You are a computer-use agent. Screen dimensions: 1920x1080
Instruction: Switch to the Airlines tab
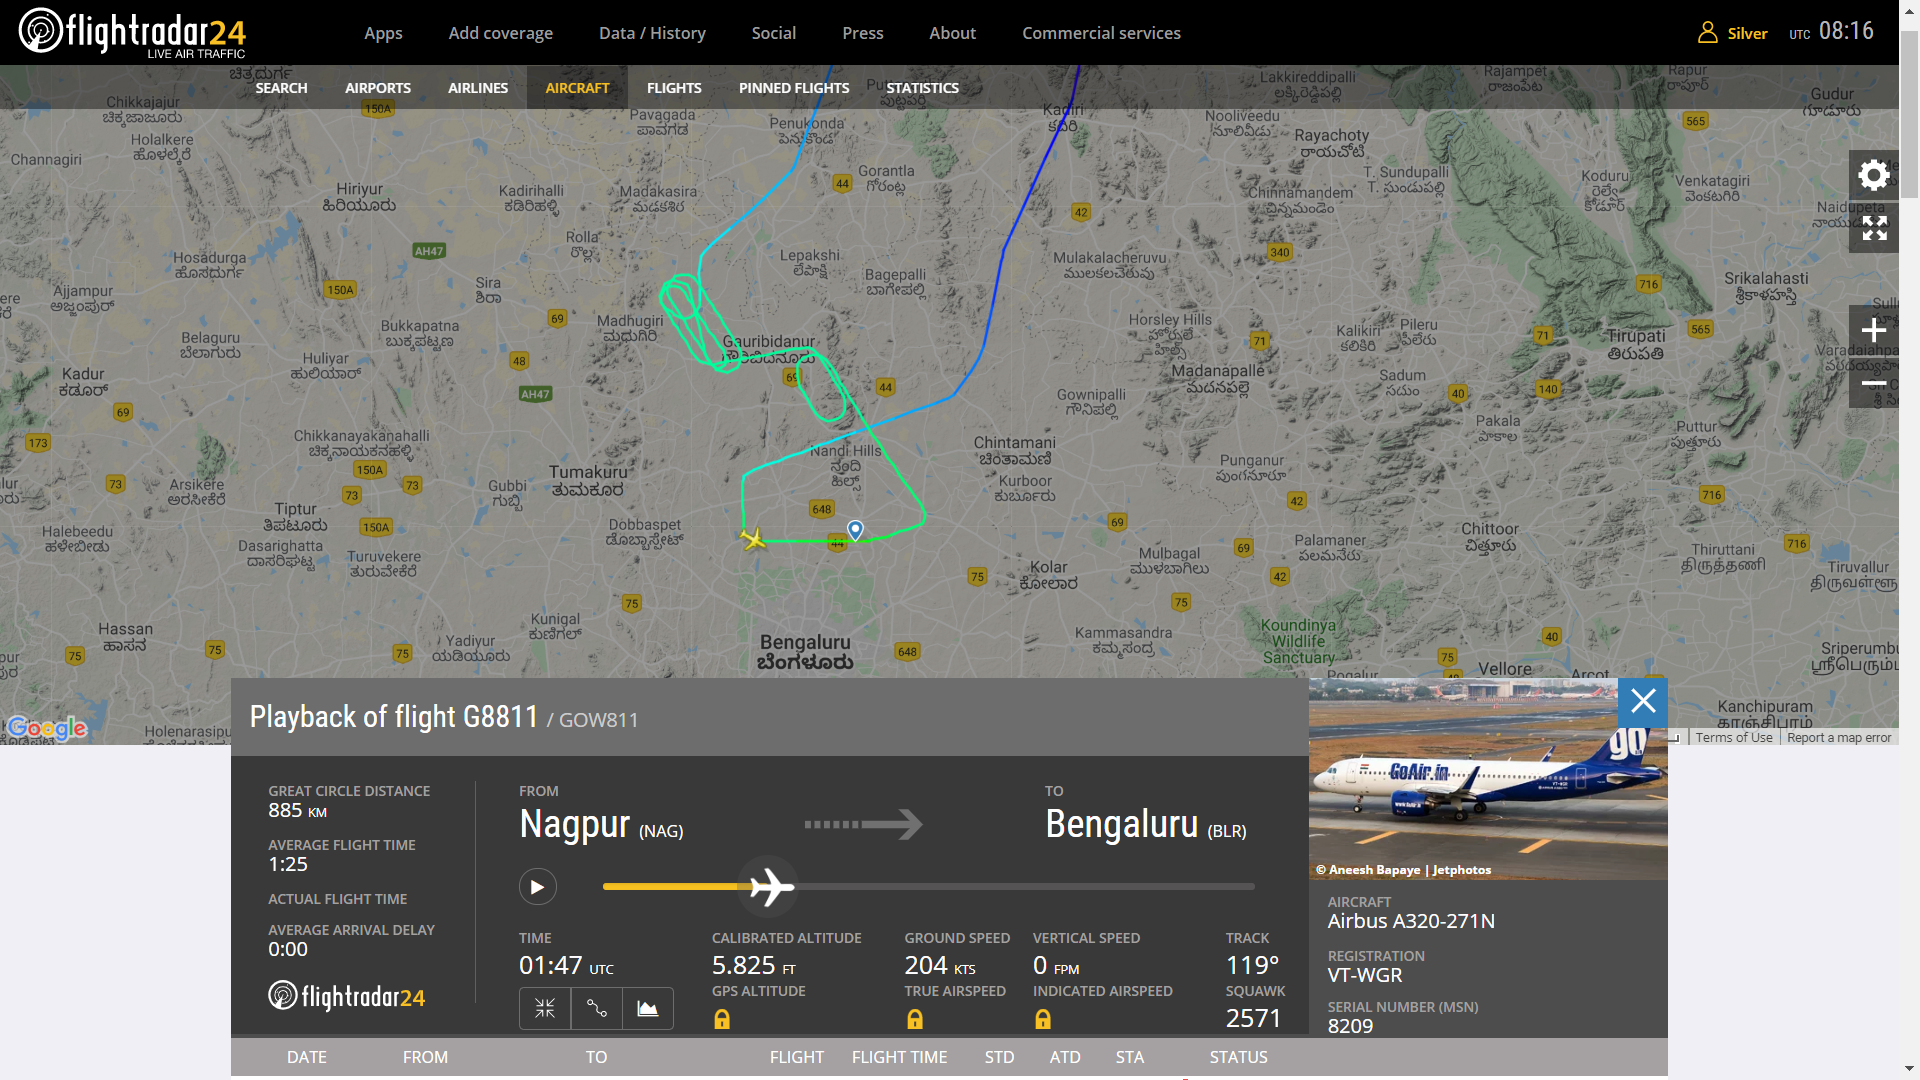tap(478, 88)
